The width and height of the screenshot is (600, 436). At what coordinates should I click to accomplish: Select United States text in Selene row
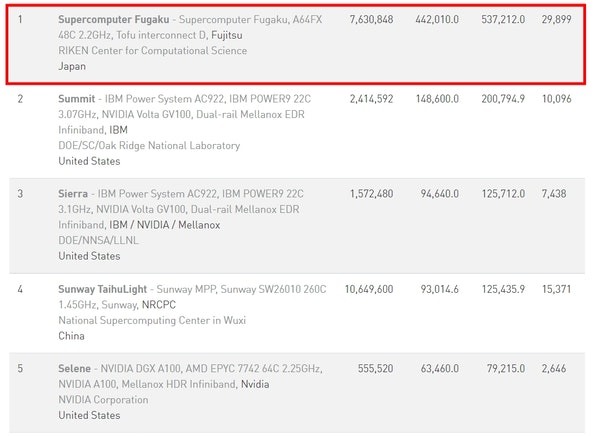point(89,415)
